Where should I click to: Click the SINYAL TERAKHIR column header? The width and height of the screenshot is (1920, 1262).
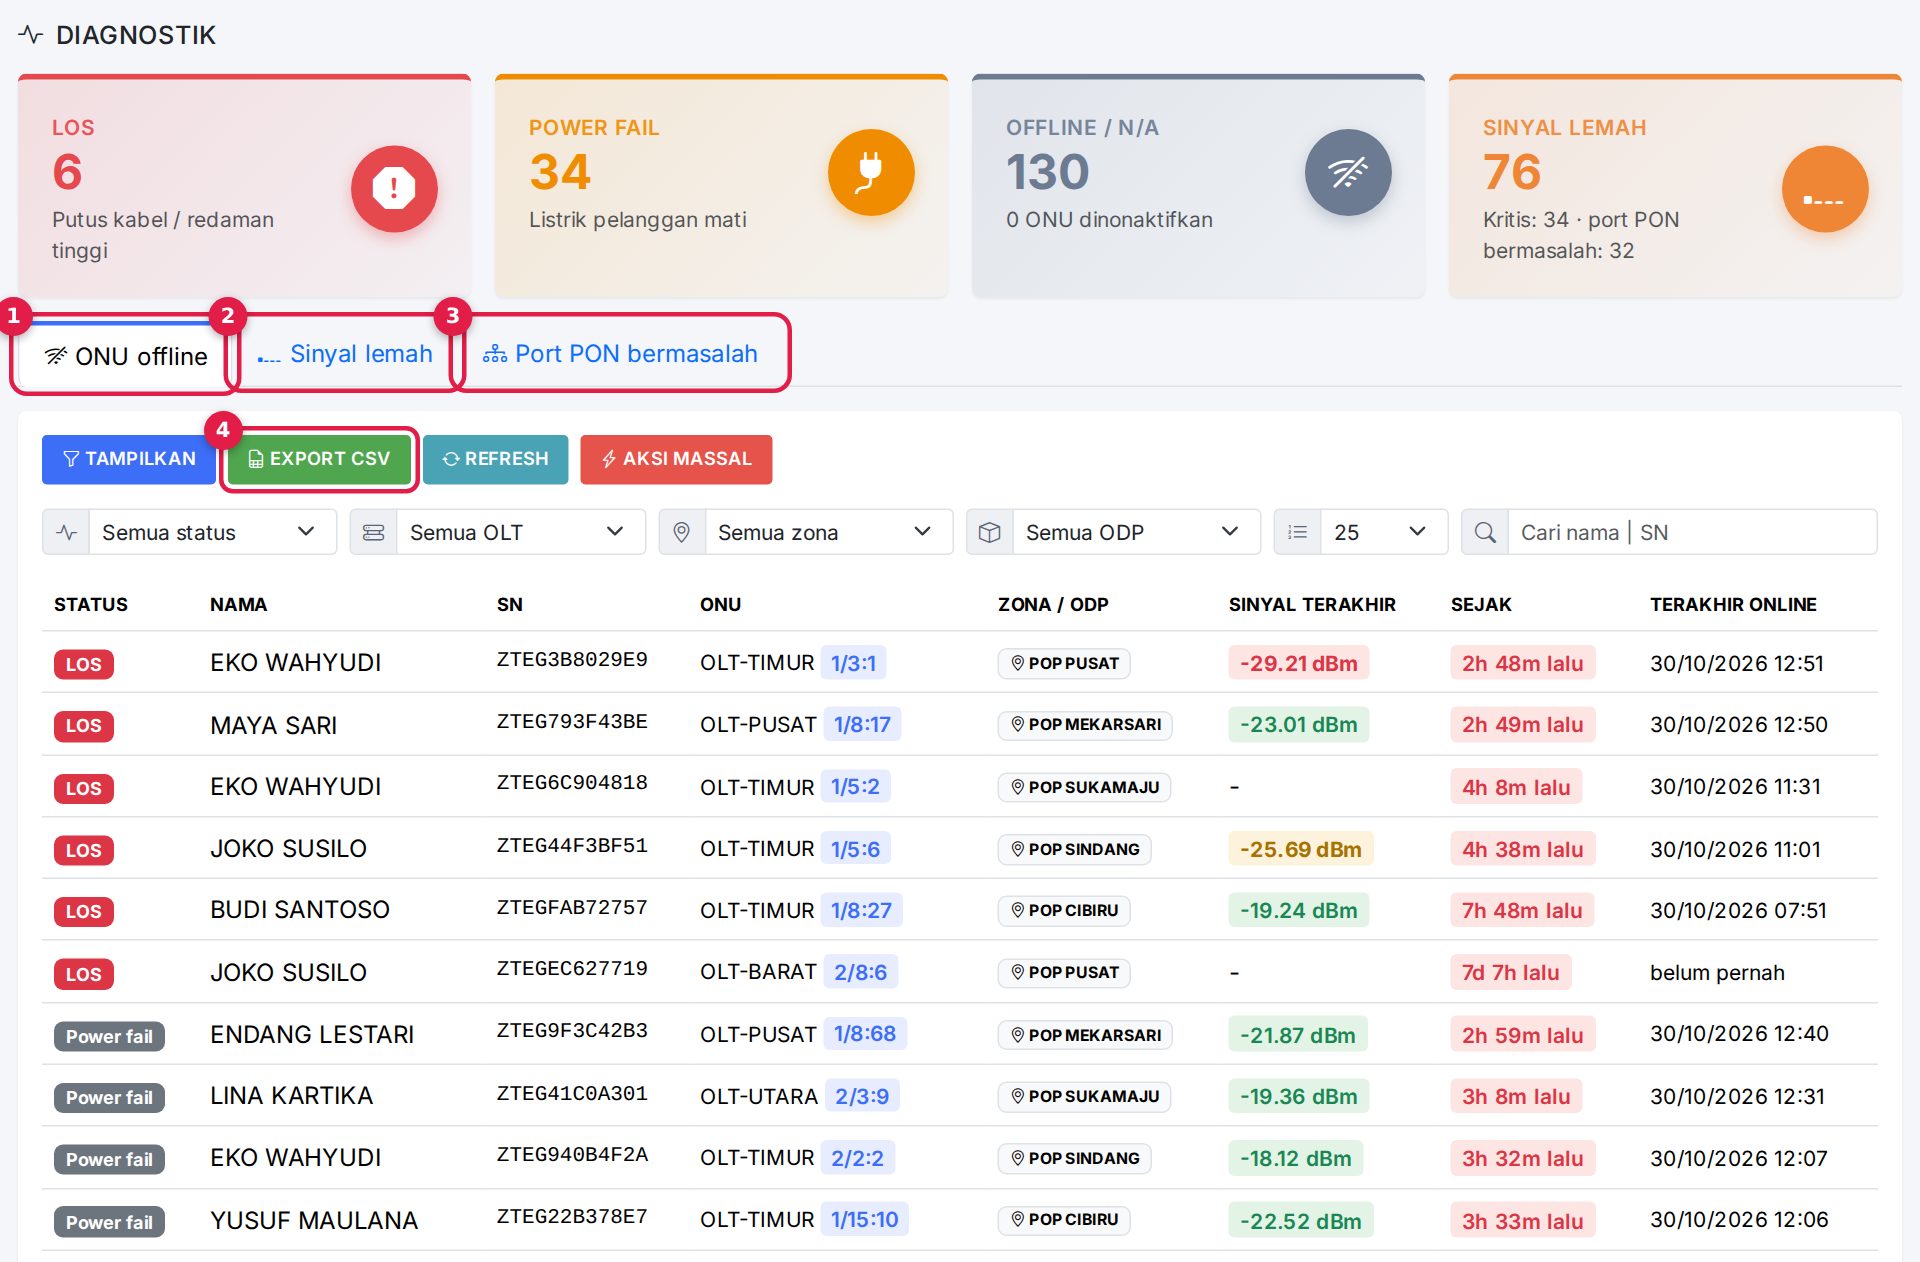pos(1312,605)
